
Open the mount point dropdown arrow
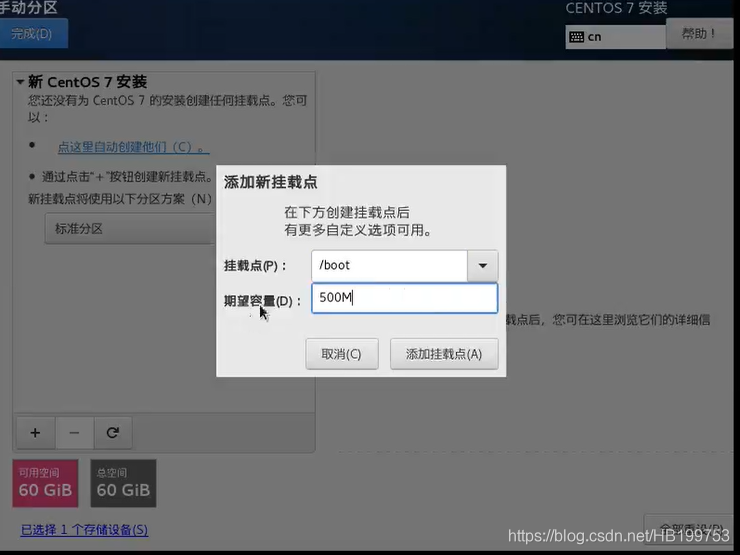tap(482, 266)
